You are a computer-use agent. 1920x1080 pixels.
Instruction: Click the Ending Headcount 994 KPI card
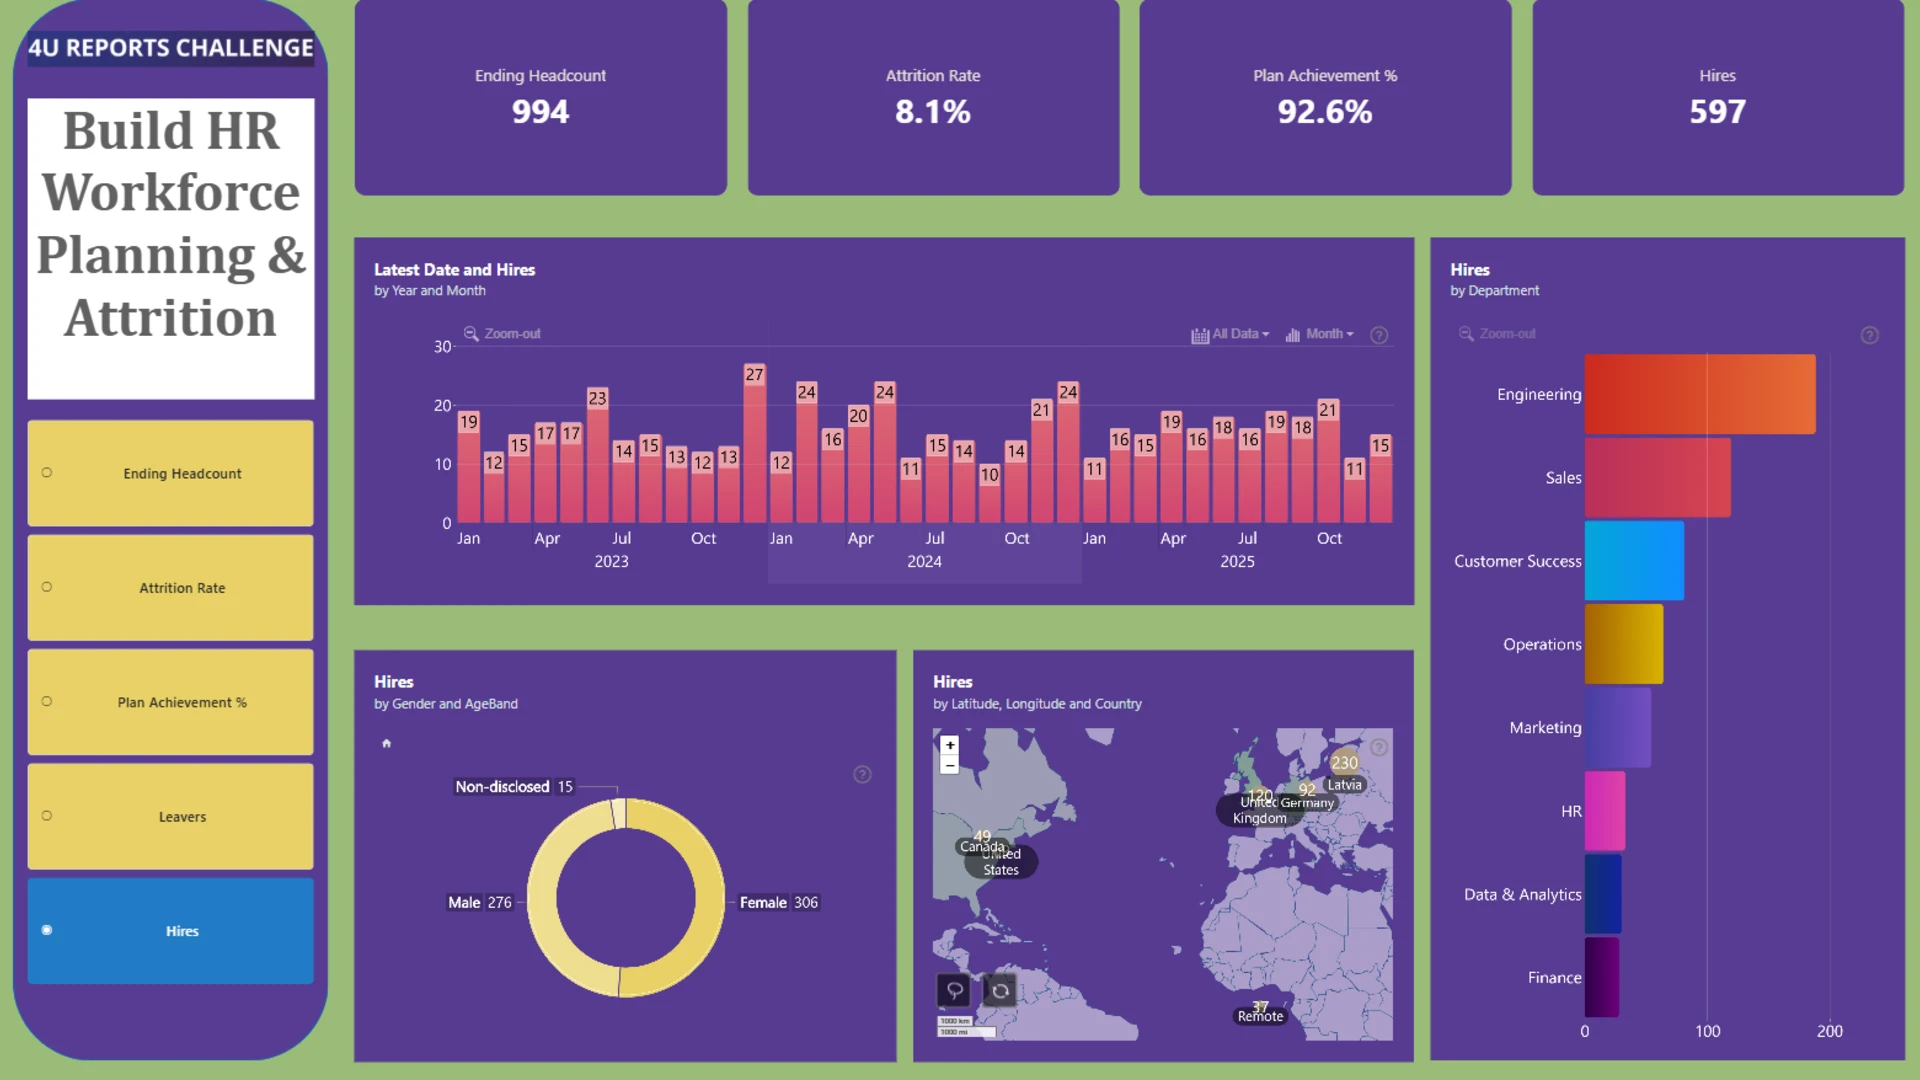point(540,97)
